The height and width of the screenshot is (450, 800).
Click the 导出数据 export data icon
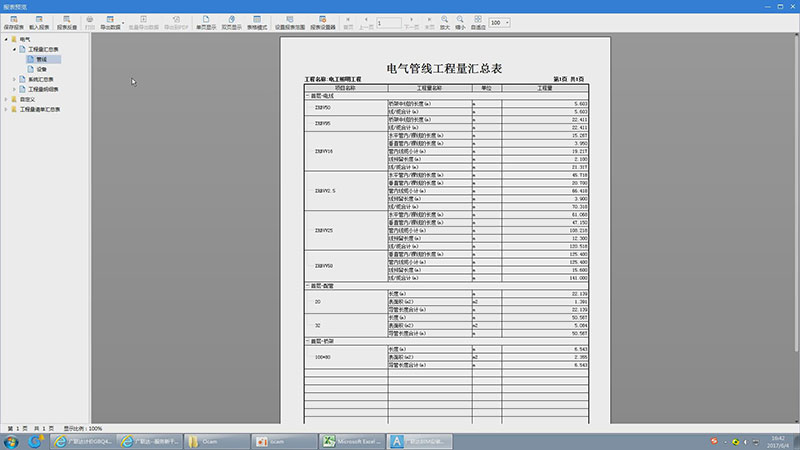(x=110, y=21)
